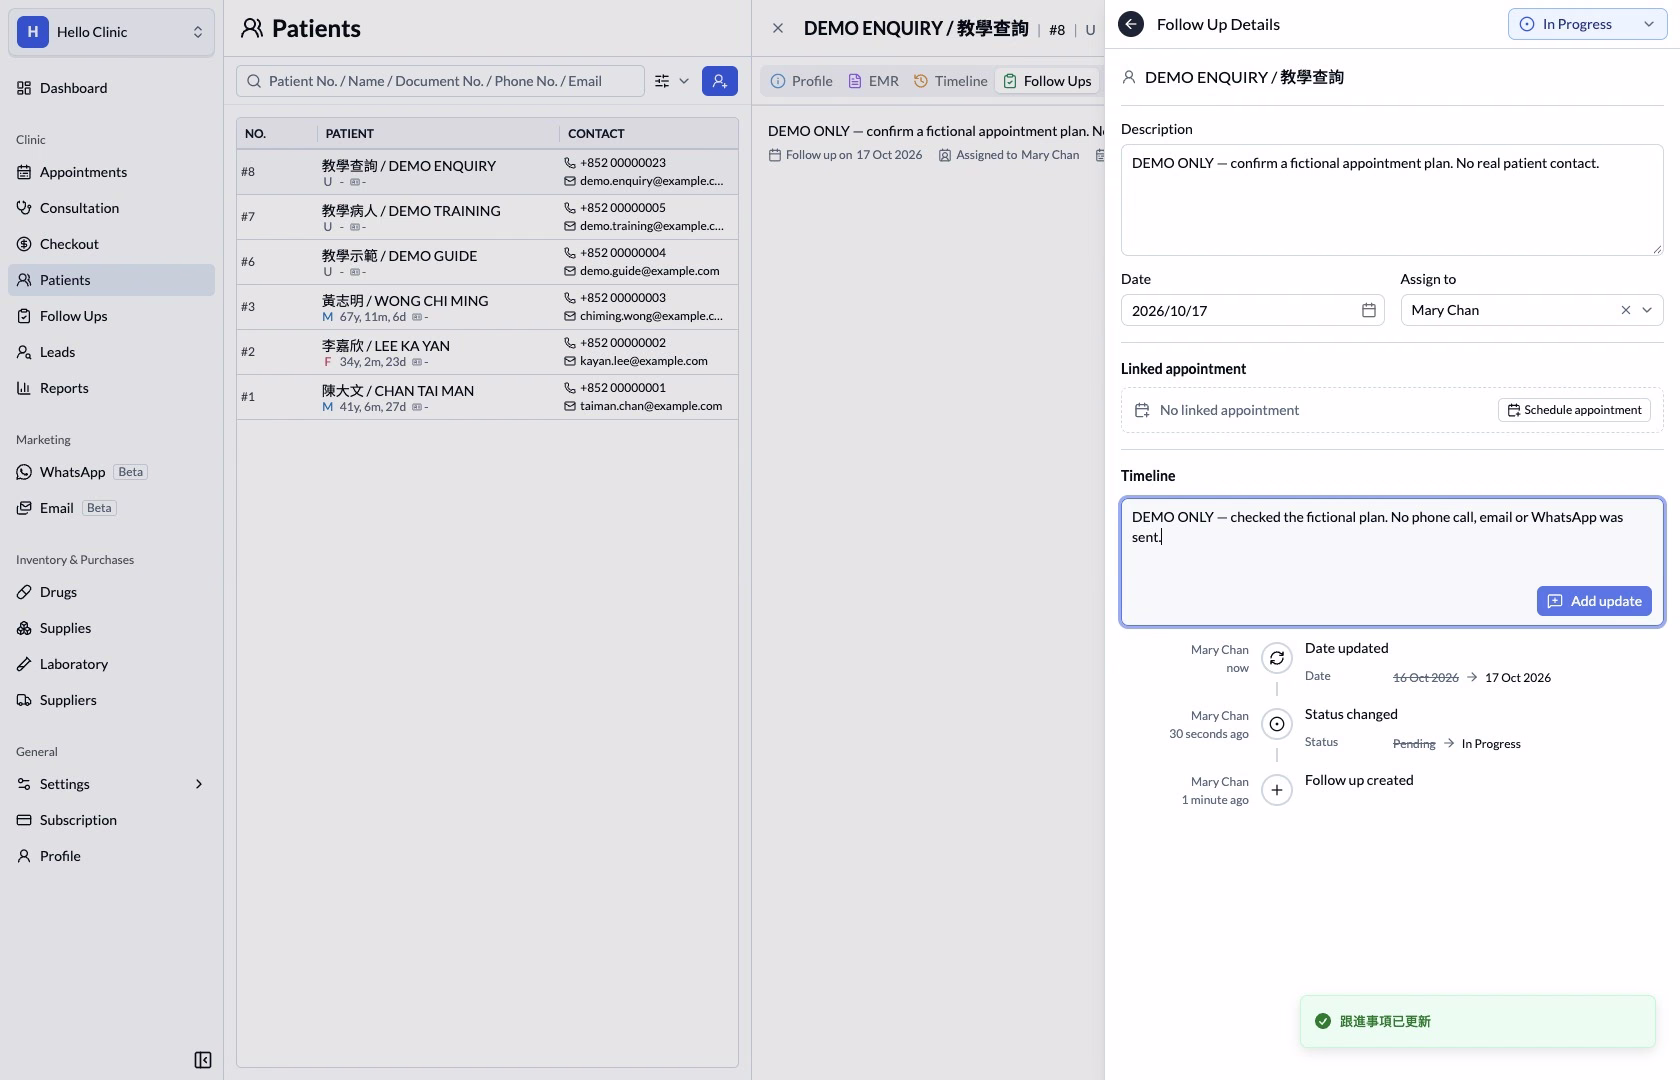Open the Hello Clinic switcher dropdown
The height and width of the screenshot is (1080, 1680).
(111, 32)
